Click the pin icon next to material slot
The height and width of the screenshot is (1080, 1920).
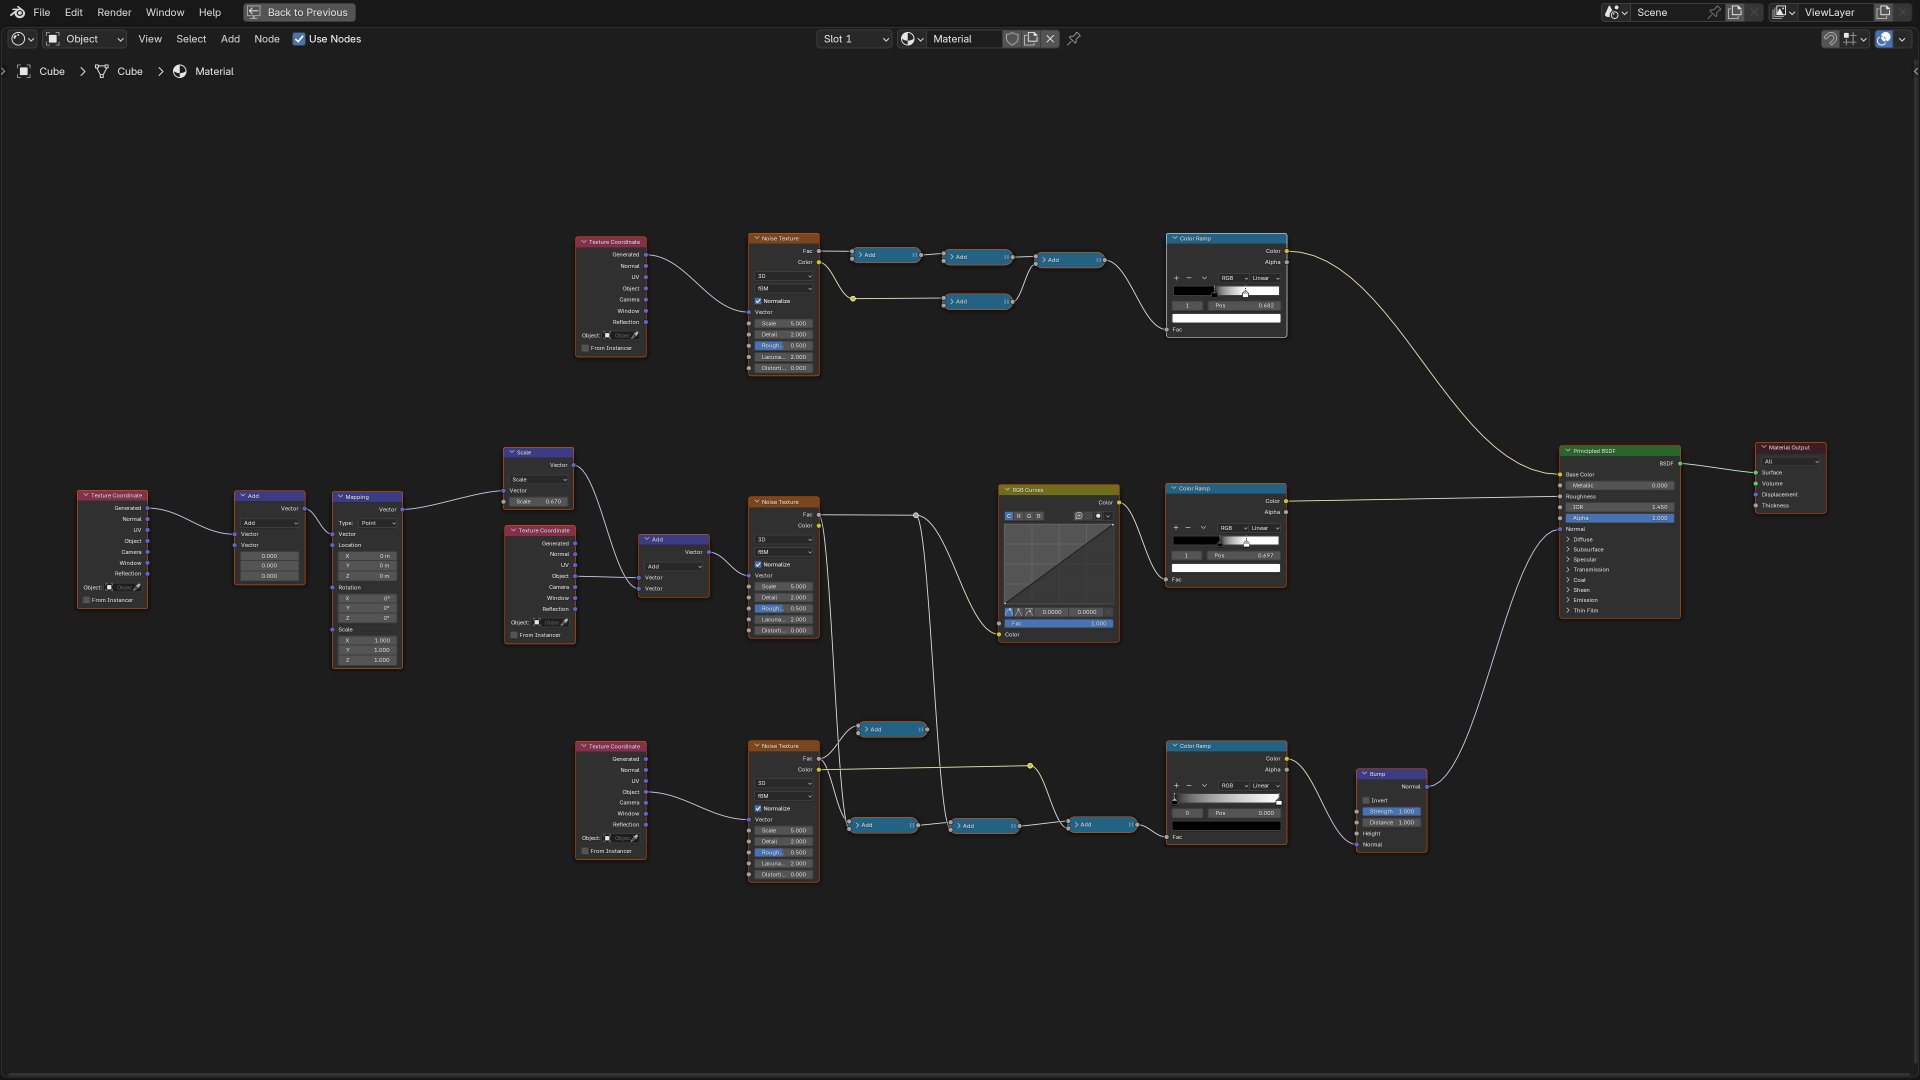1073,39
